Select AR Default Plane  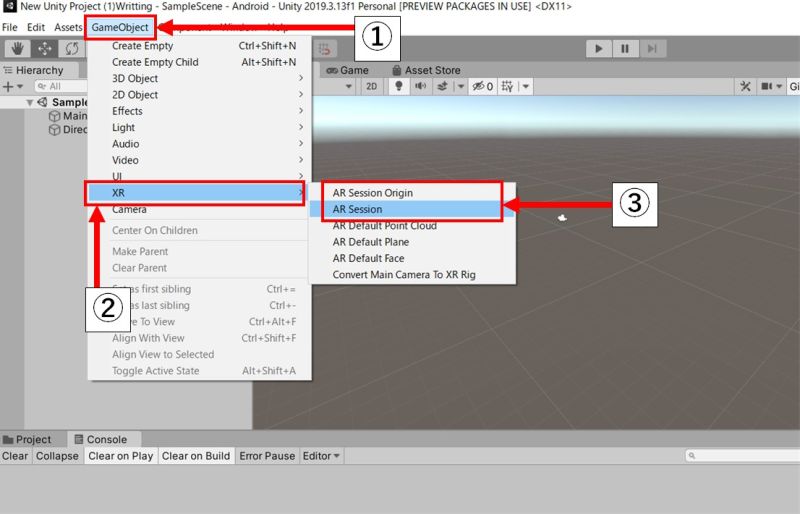click(x=412, y=242)
